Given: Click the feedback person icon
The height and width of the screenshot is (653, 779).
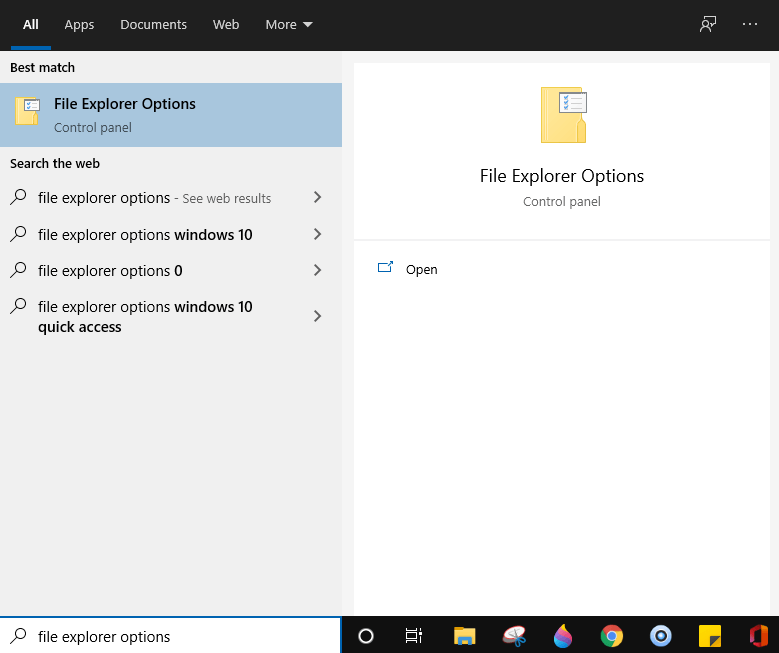Looking at the screenshot, I should 708,24.
